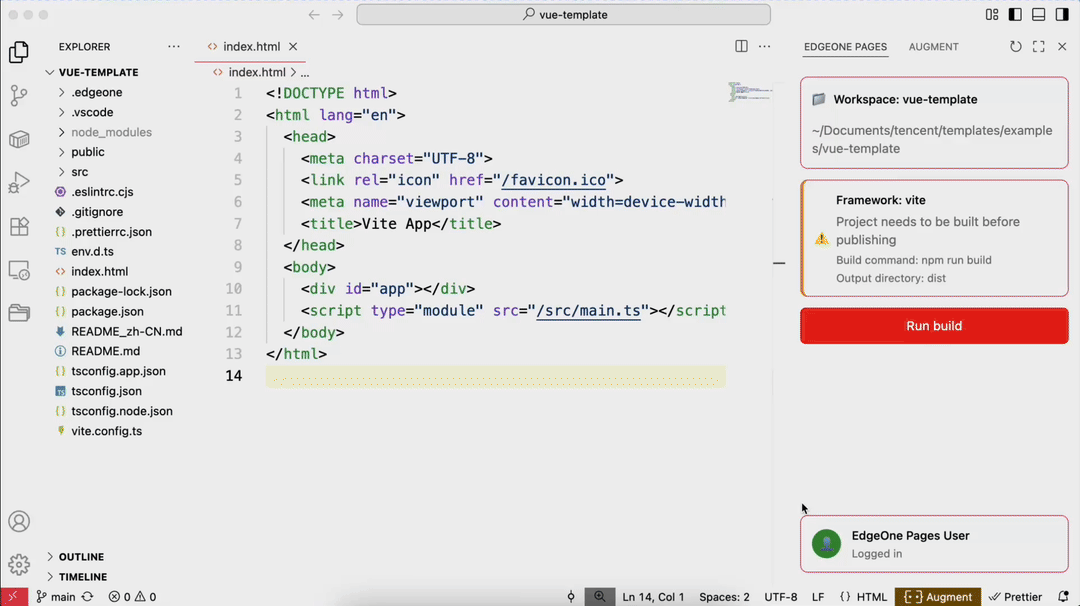Select the index.html editor tab
Viewport: 1080px width, 606px height.
pyautogui.click(x=251, y=46)
